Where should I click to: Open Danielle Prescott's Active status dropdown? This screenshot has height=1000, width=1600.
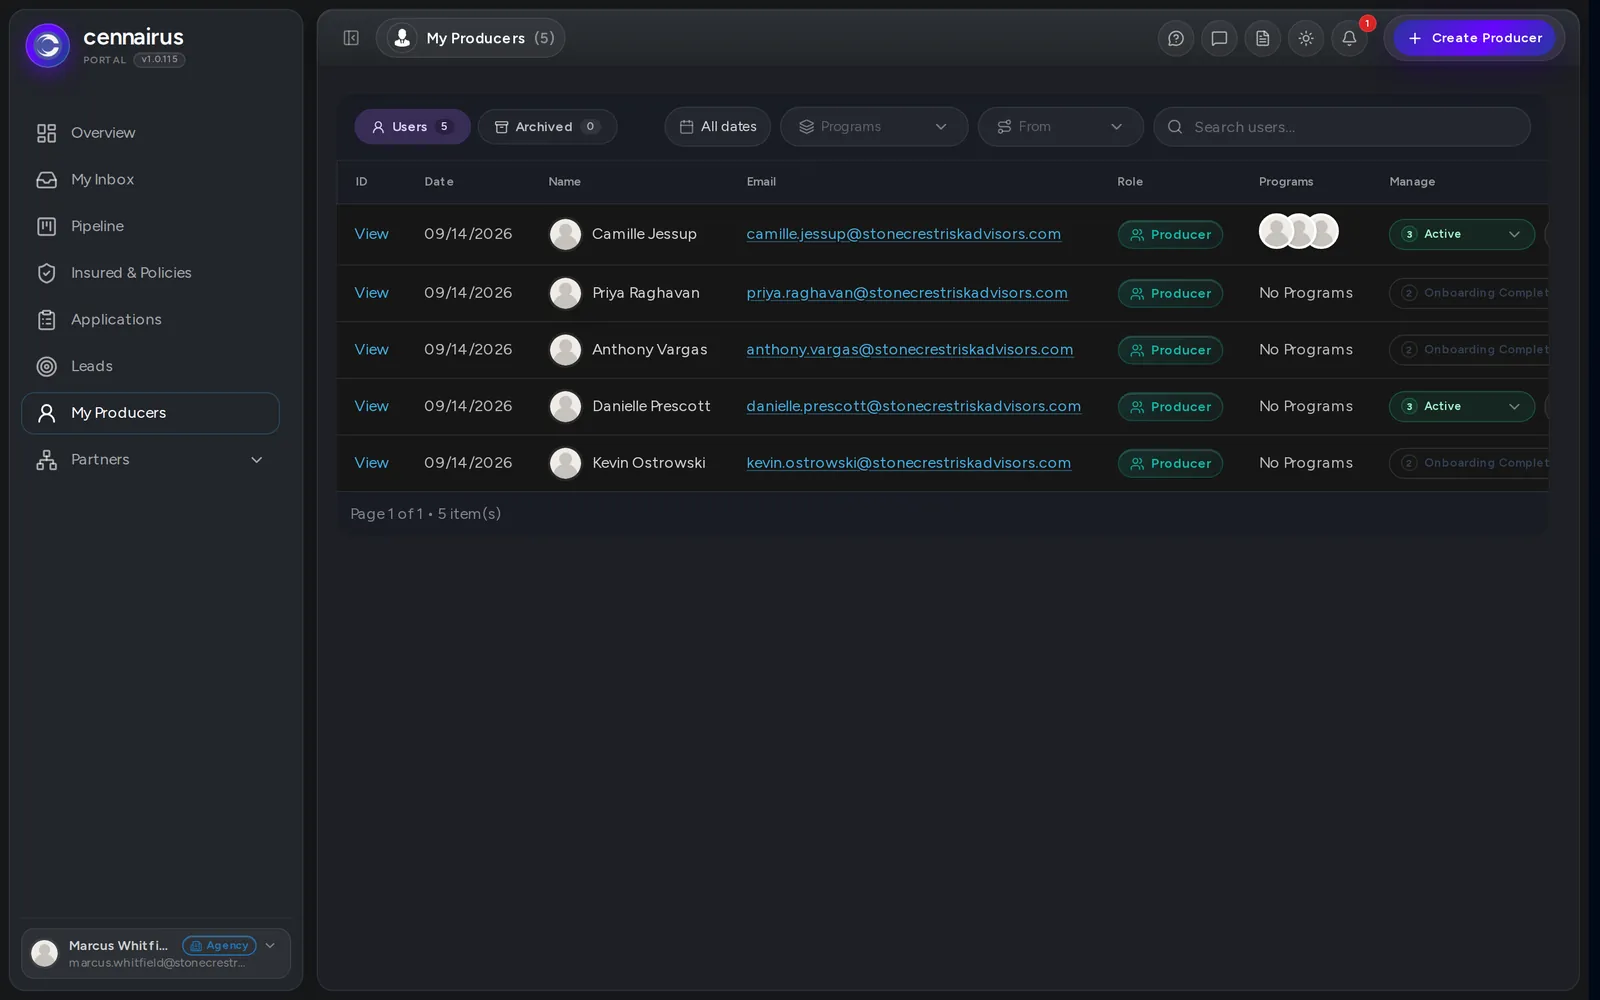tap(1461, 406)
